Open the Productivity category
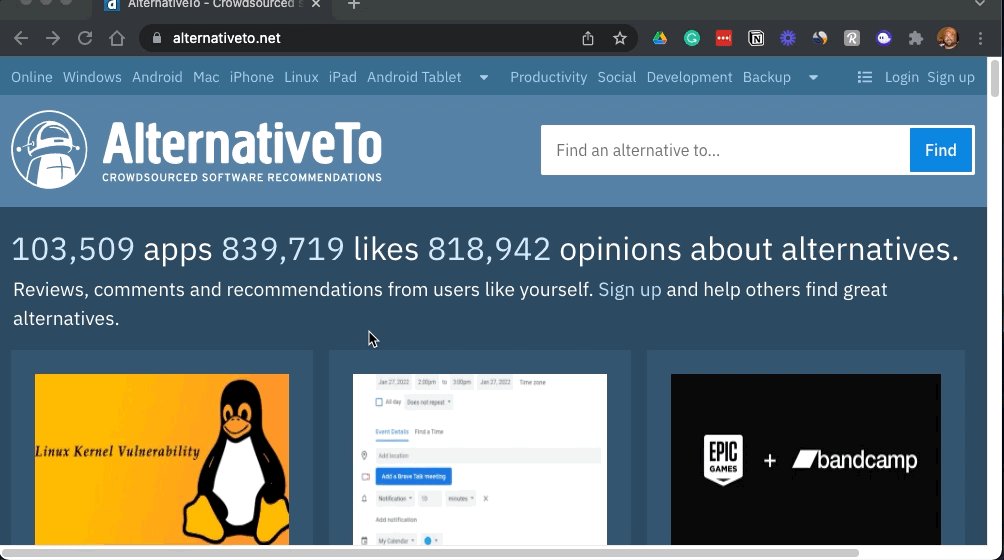This screenshot has width=1004, height=560. (x=549, y=77)
